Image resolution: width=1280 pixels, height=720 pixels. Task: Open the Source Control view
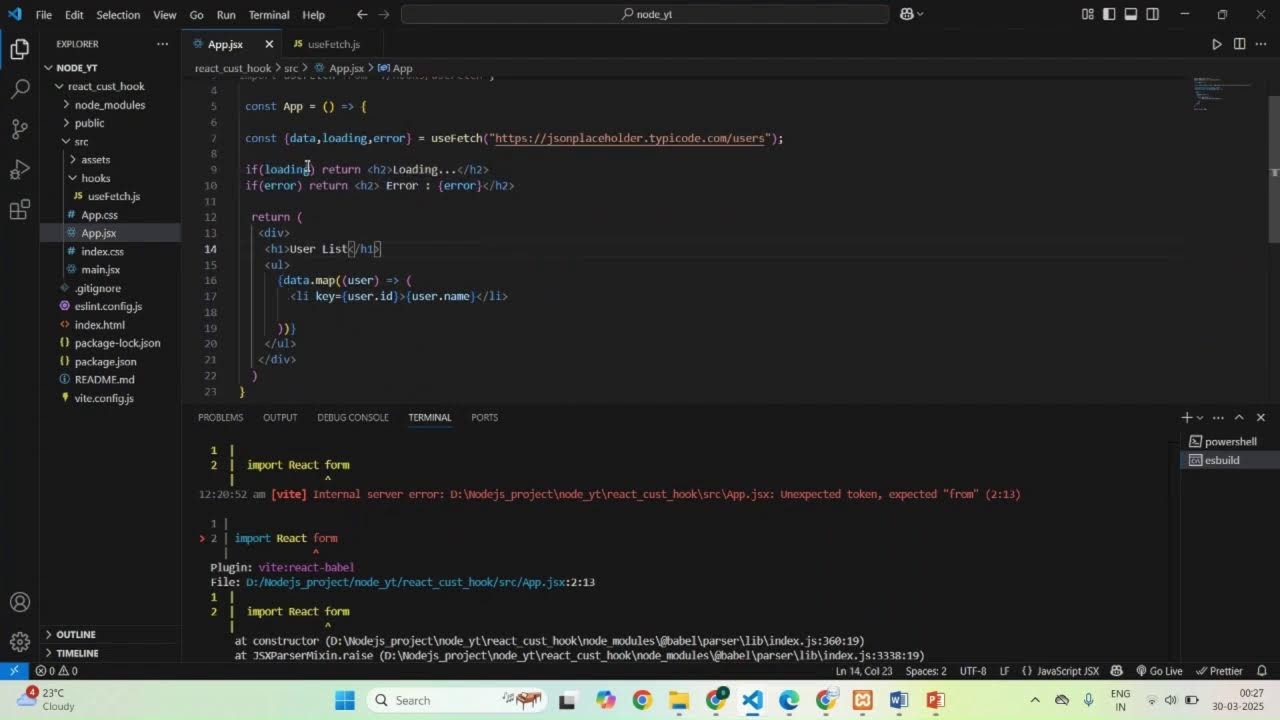pos(19,129)
